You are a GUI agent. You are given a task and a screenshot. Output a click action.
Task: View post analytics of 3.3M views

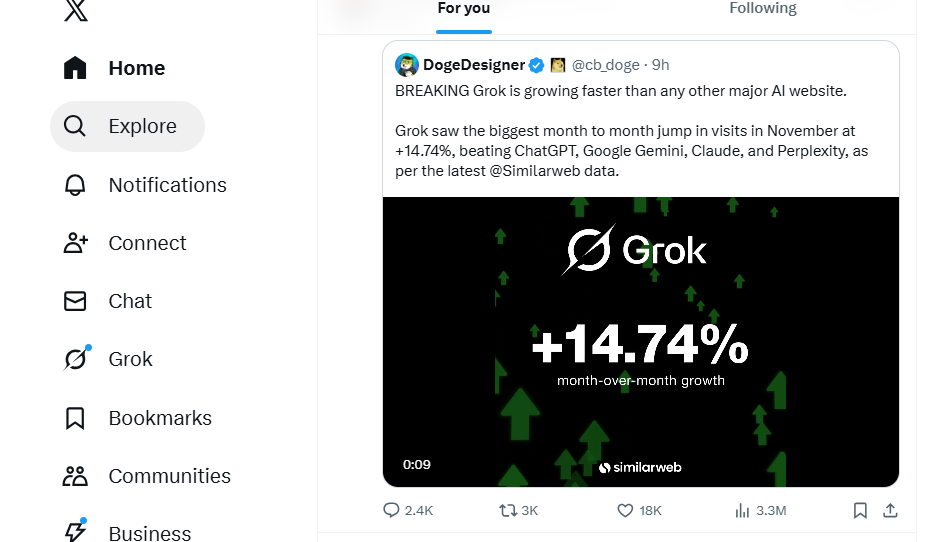pos(760,510)
